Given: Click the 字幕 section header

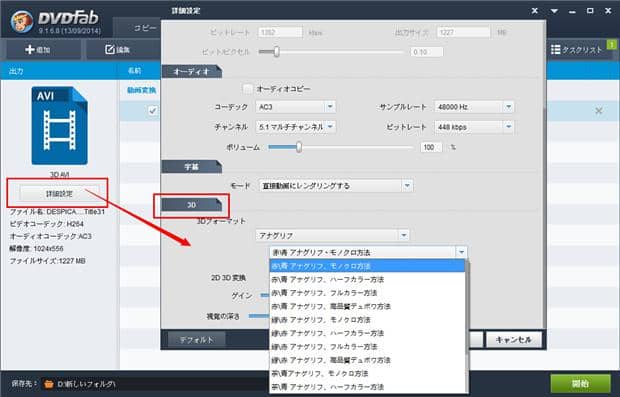Looking at the screenshot, I should pyautogui.click(x=191, y=167).
